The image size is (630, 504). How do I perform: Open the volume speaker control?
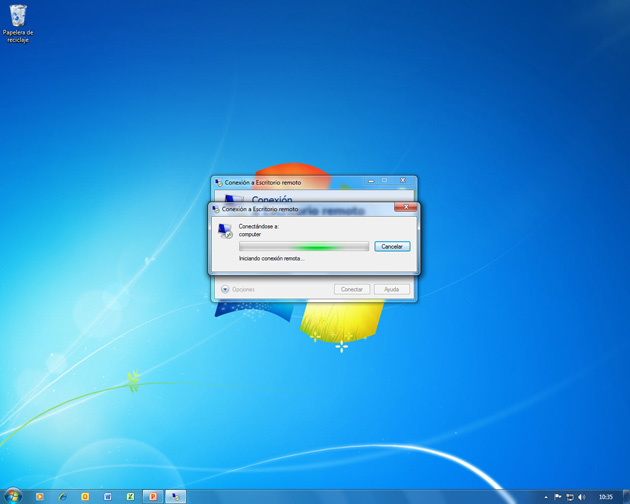click(x=582, y=497)
